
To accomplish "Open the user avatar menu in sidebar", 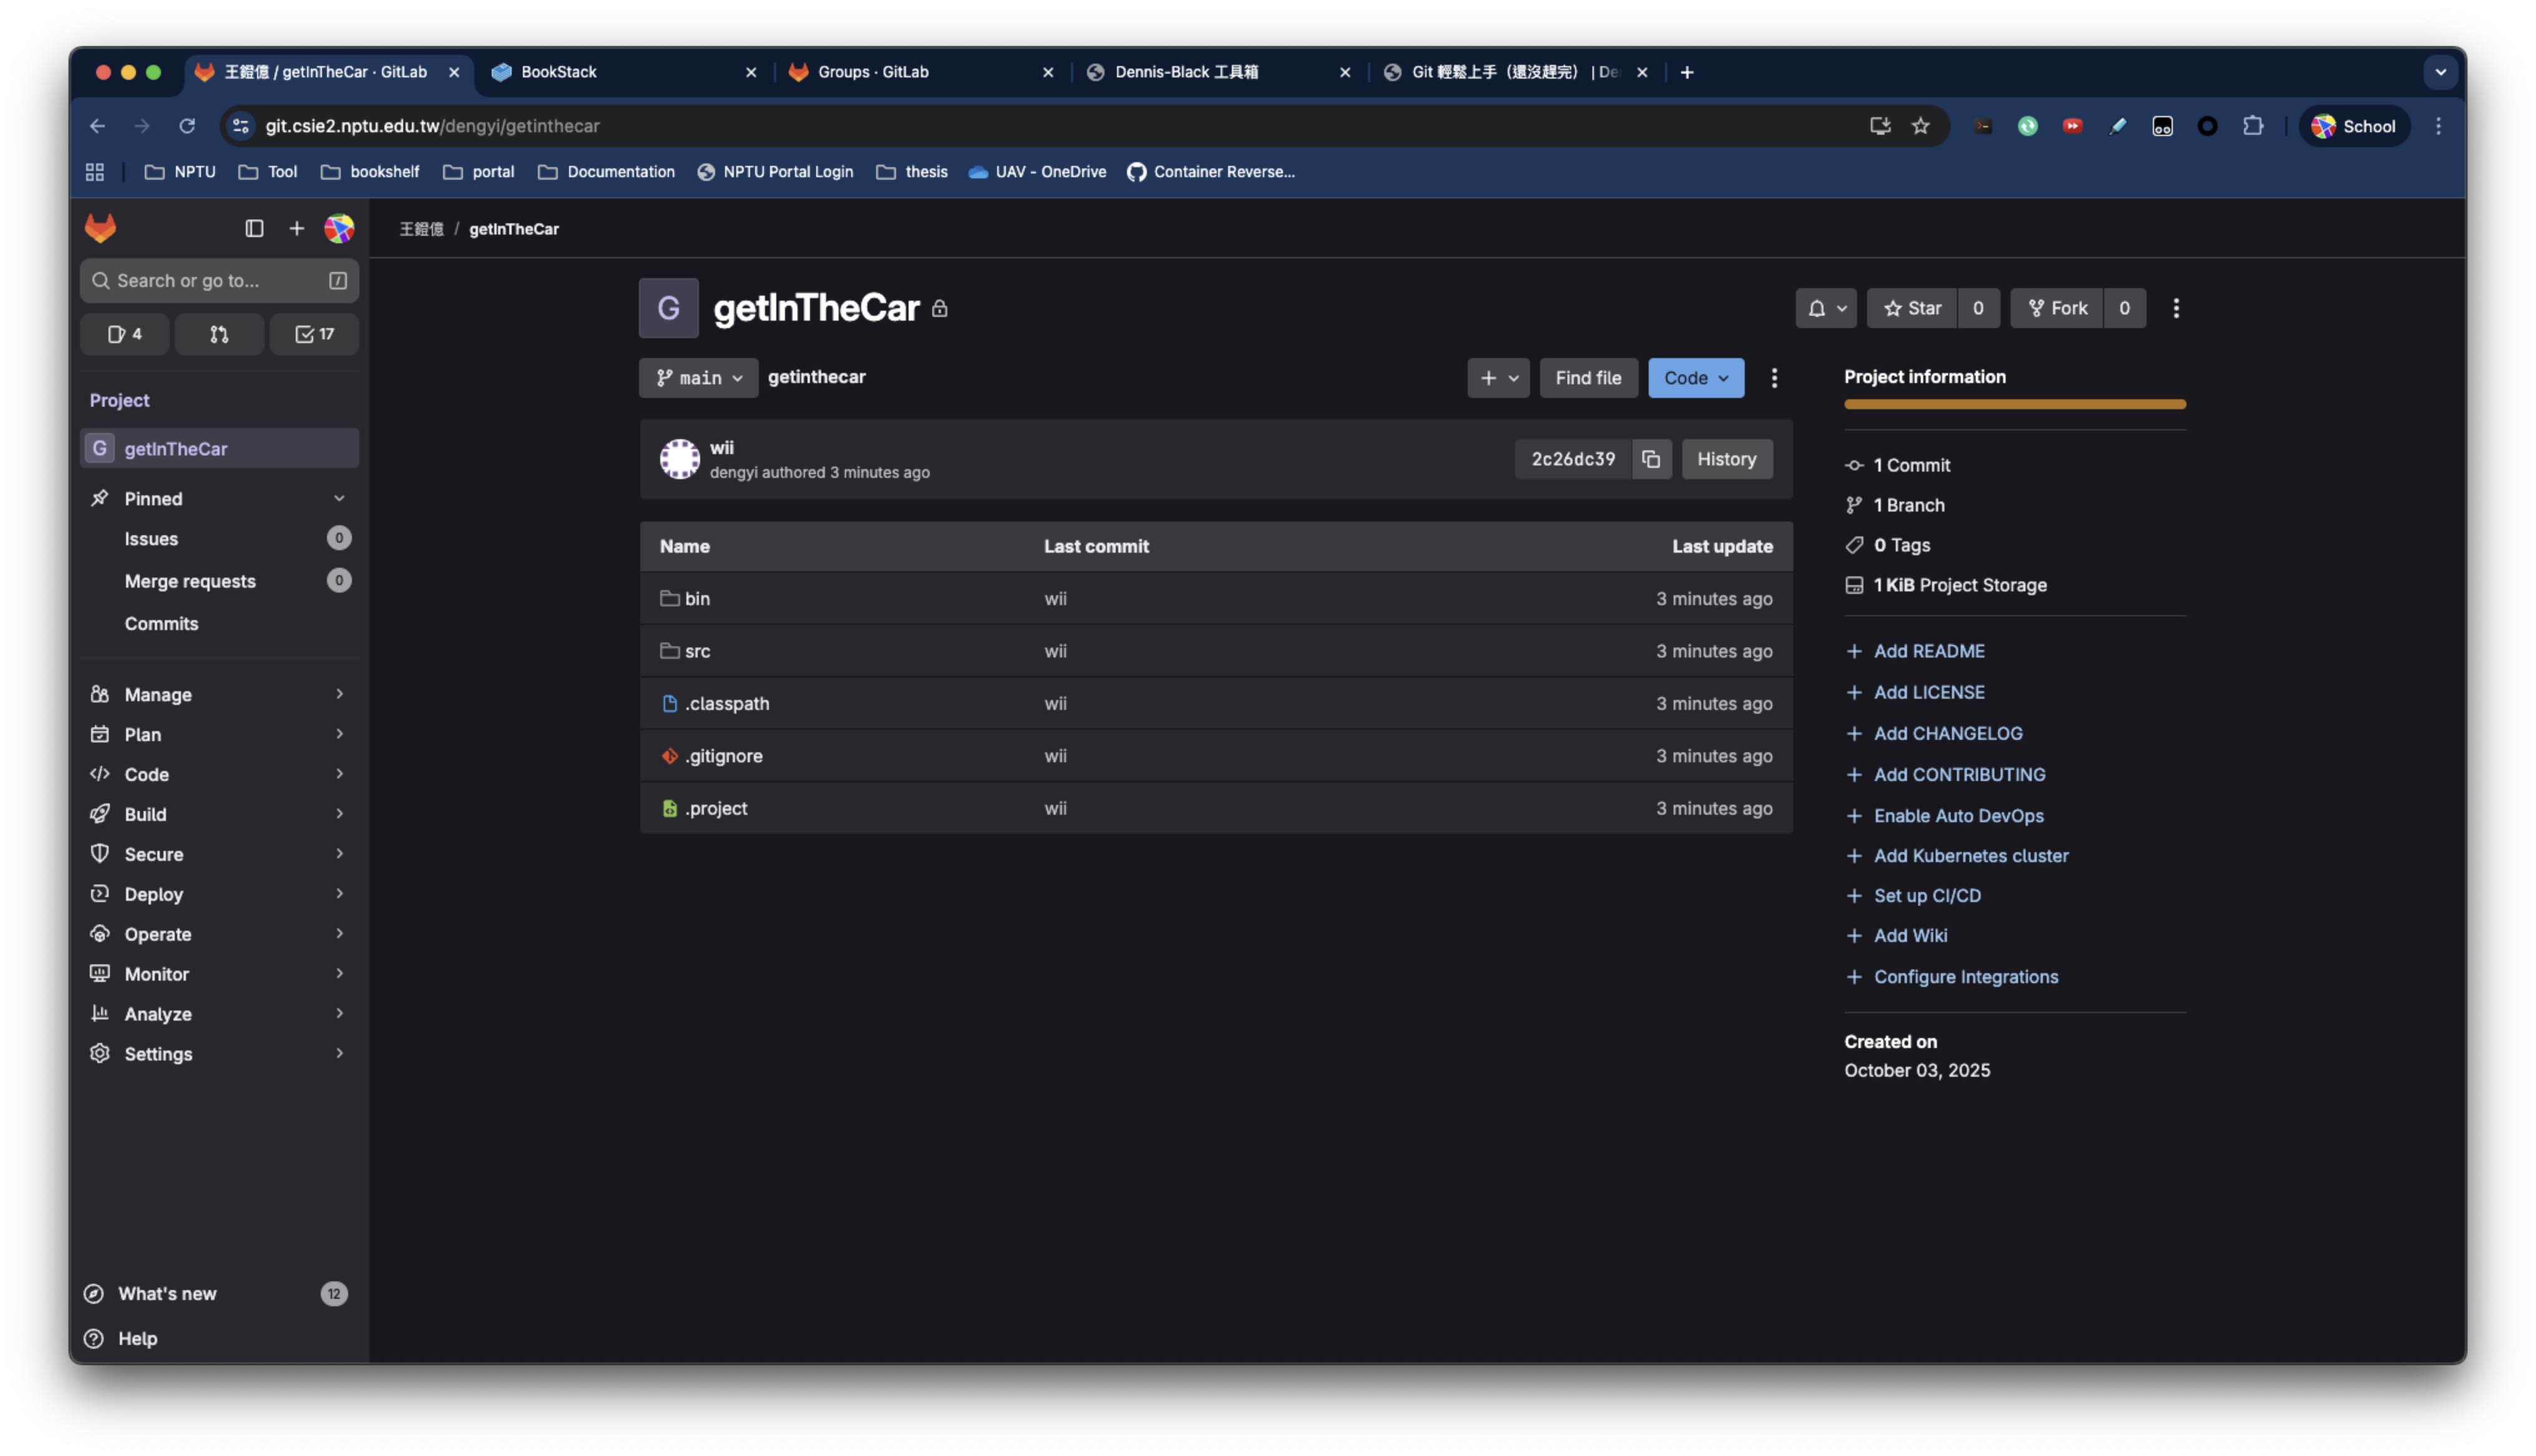I will tap(339, 229).
